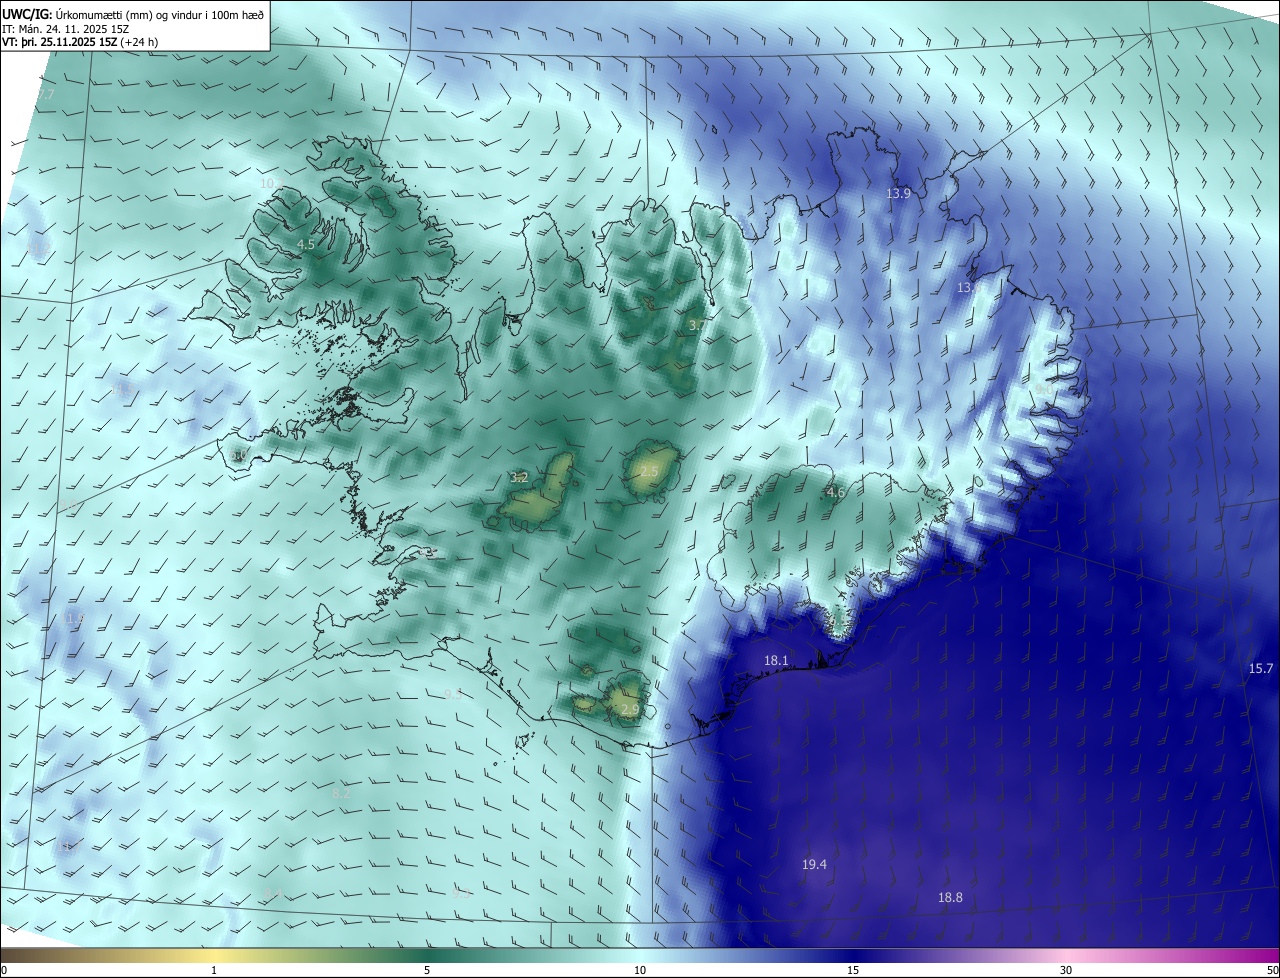Click the UWC/IG map title line
1280x978 pixels.
point(133,14)
